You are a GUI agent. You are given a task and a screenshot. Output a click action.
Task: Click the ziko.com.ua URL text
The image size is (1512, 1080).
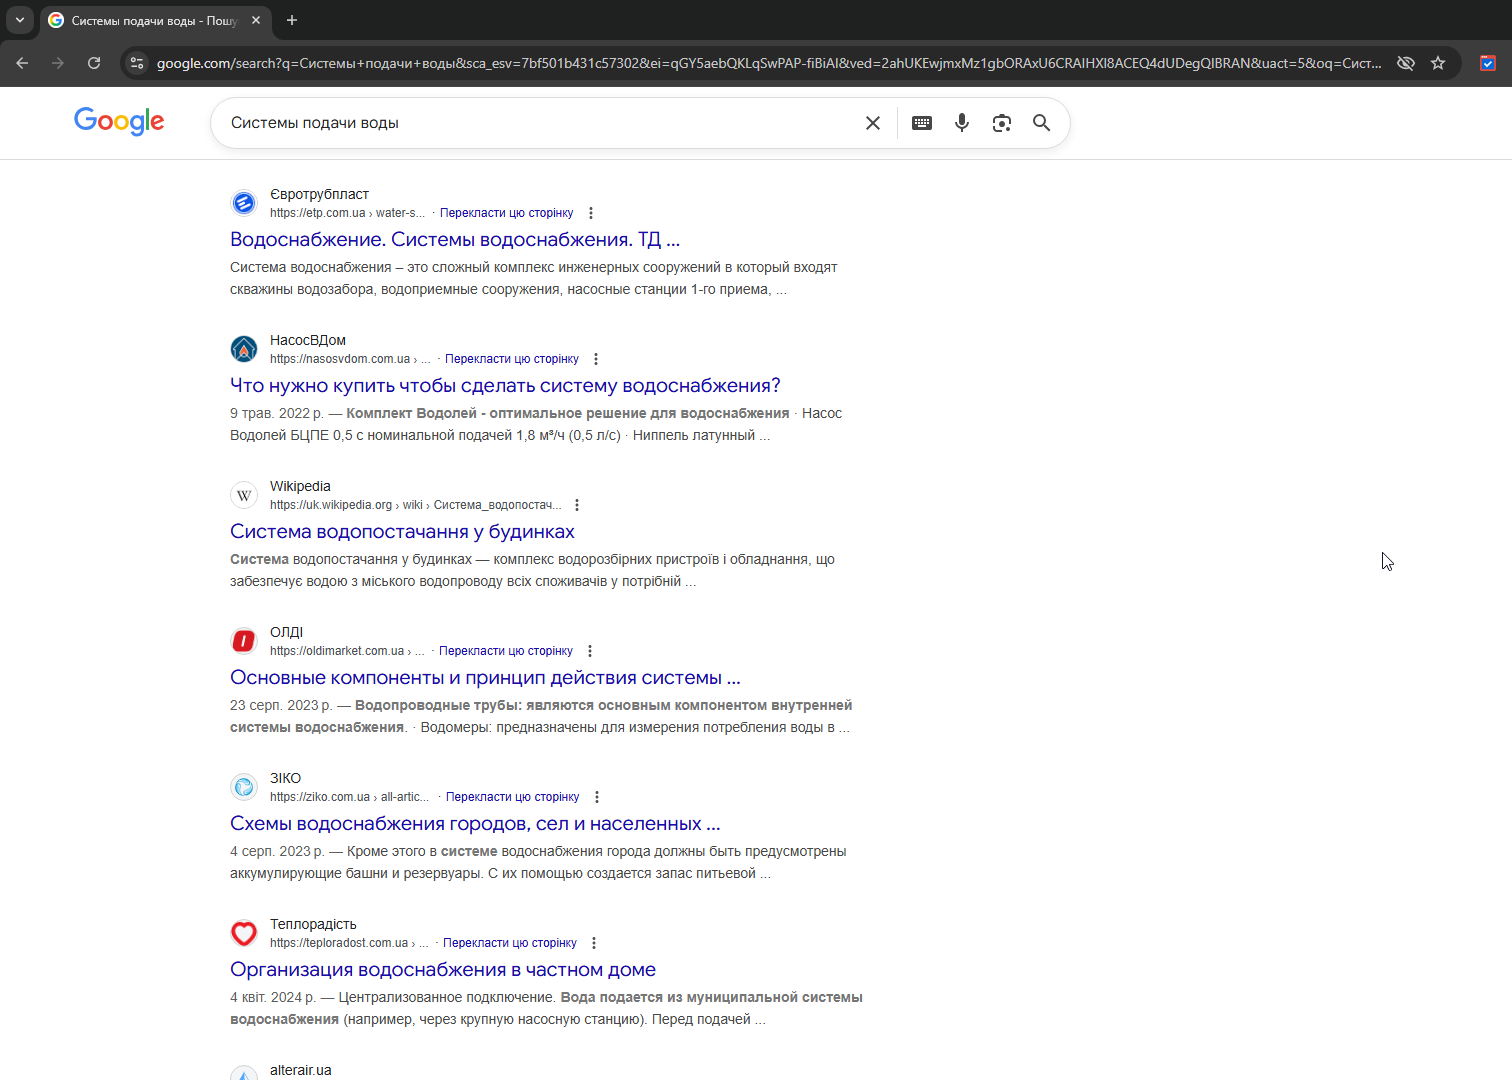(x=349, y=797)
